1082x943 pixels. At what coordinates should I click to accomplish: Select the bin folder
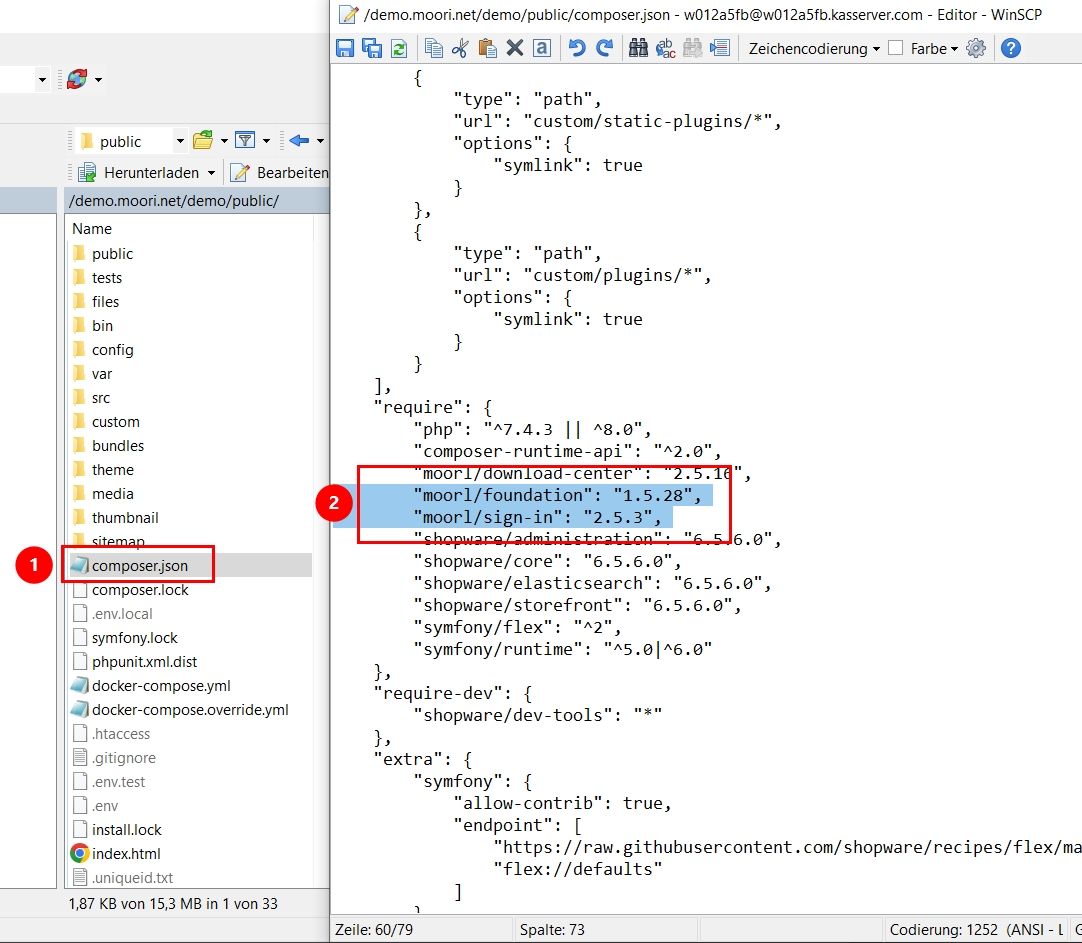point(102,326)
